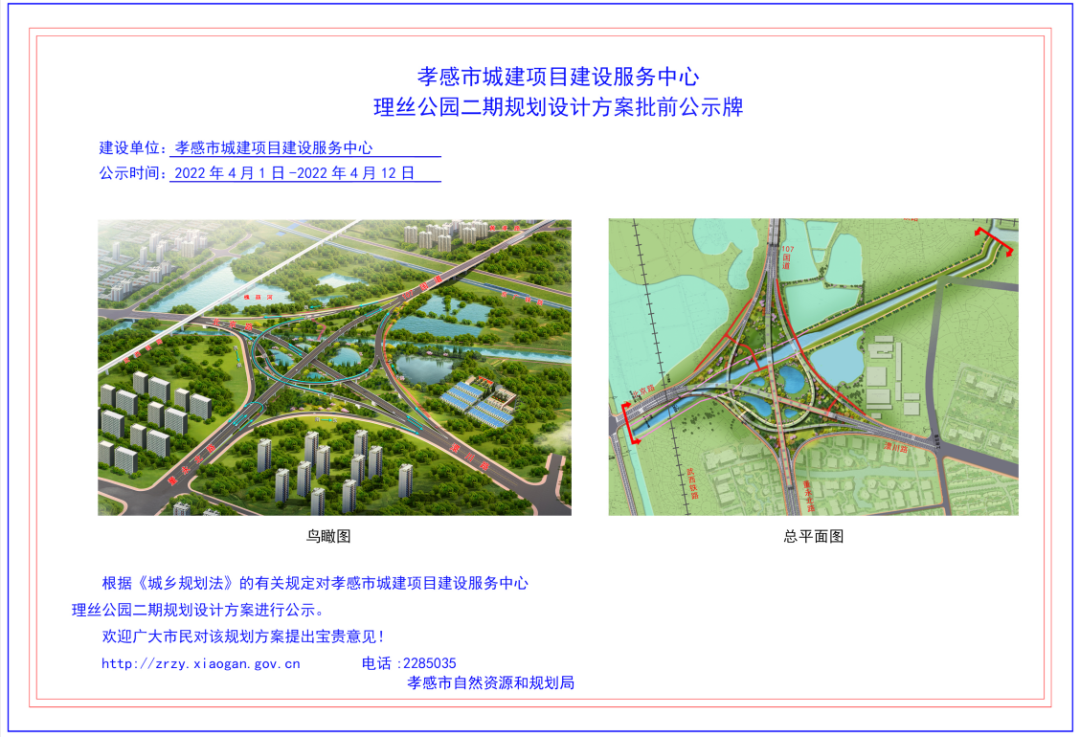This screenshot has height=737, width=1080.
Task: Select the title 孝感市城建项目建设服务中心
Action: [x=557, y=76]
